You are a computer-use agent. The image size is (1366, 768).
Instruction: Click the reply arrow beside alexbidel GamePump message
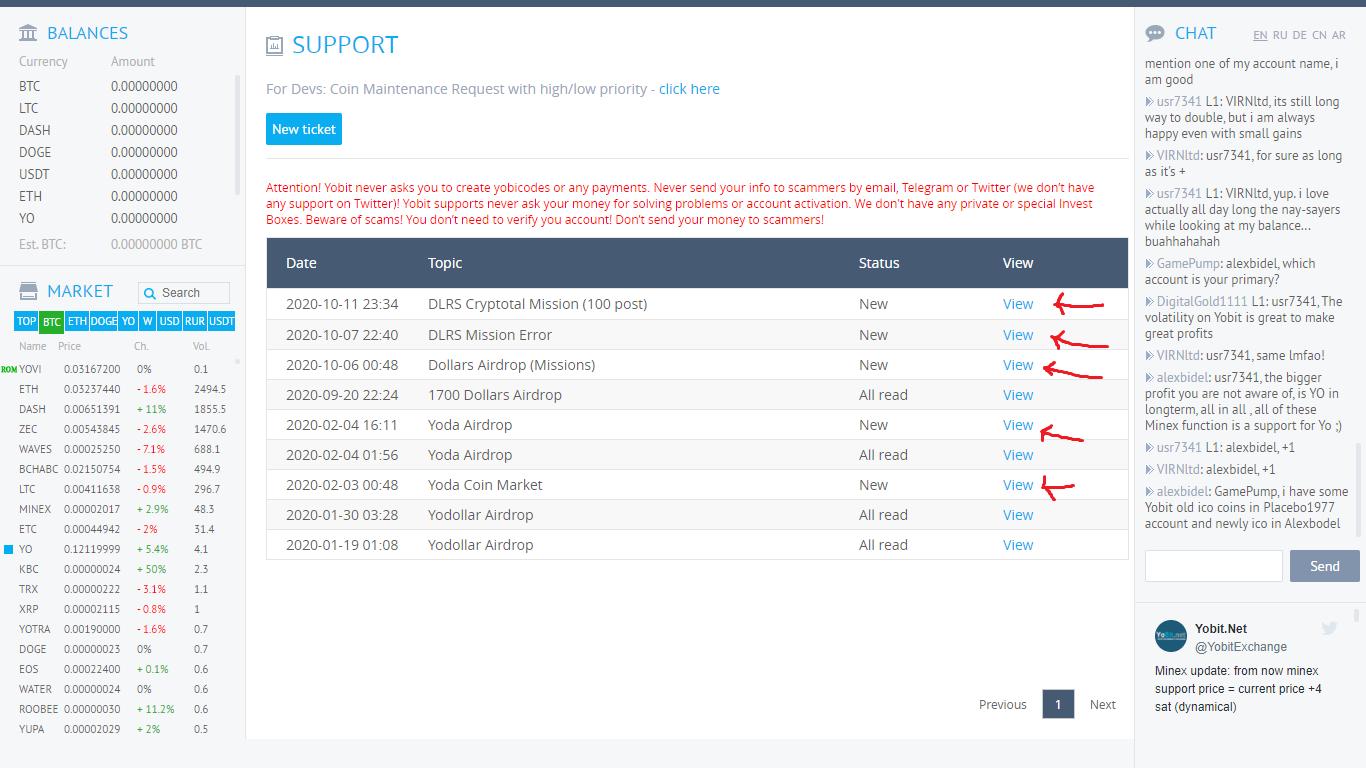(1149, 492)
